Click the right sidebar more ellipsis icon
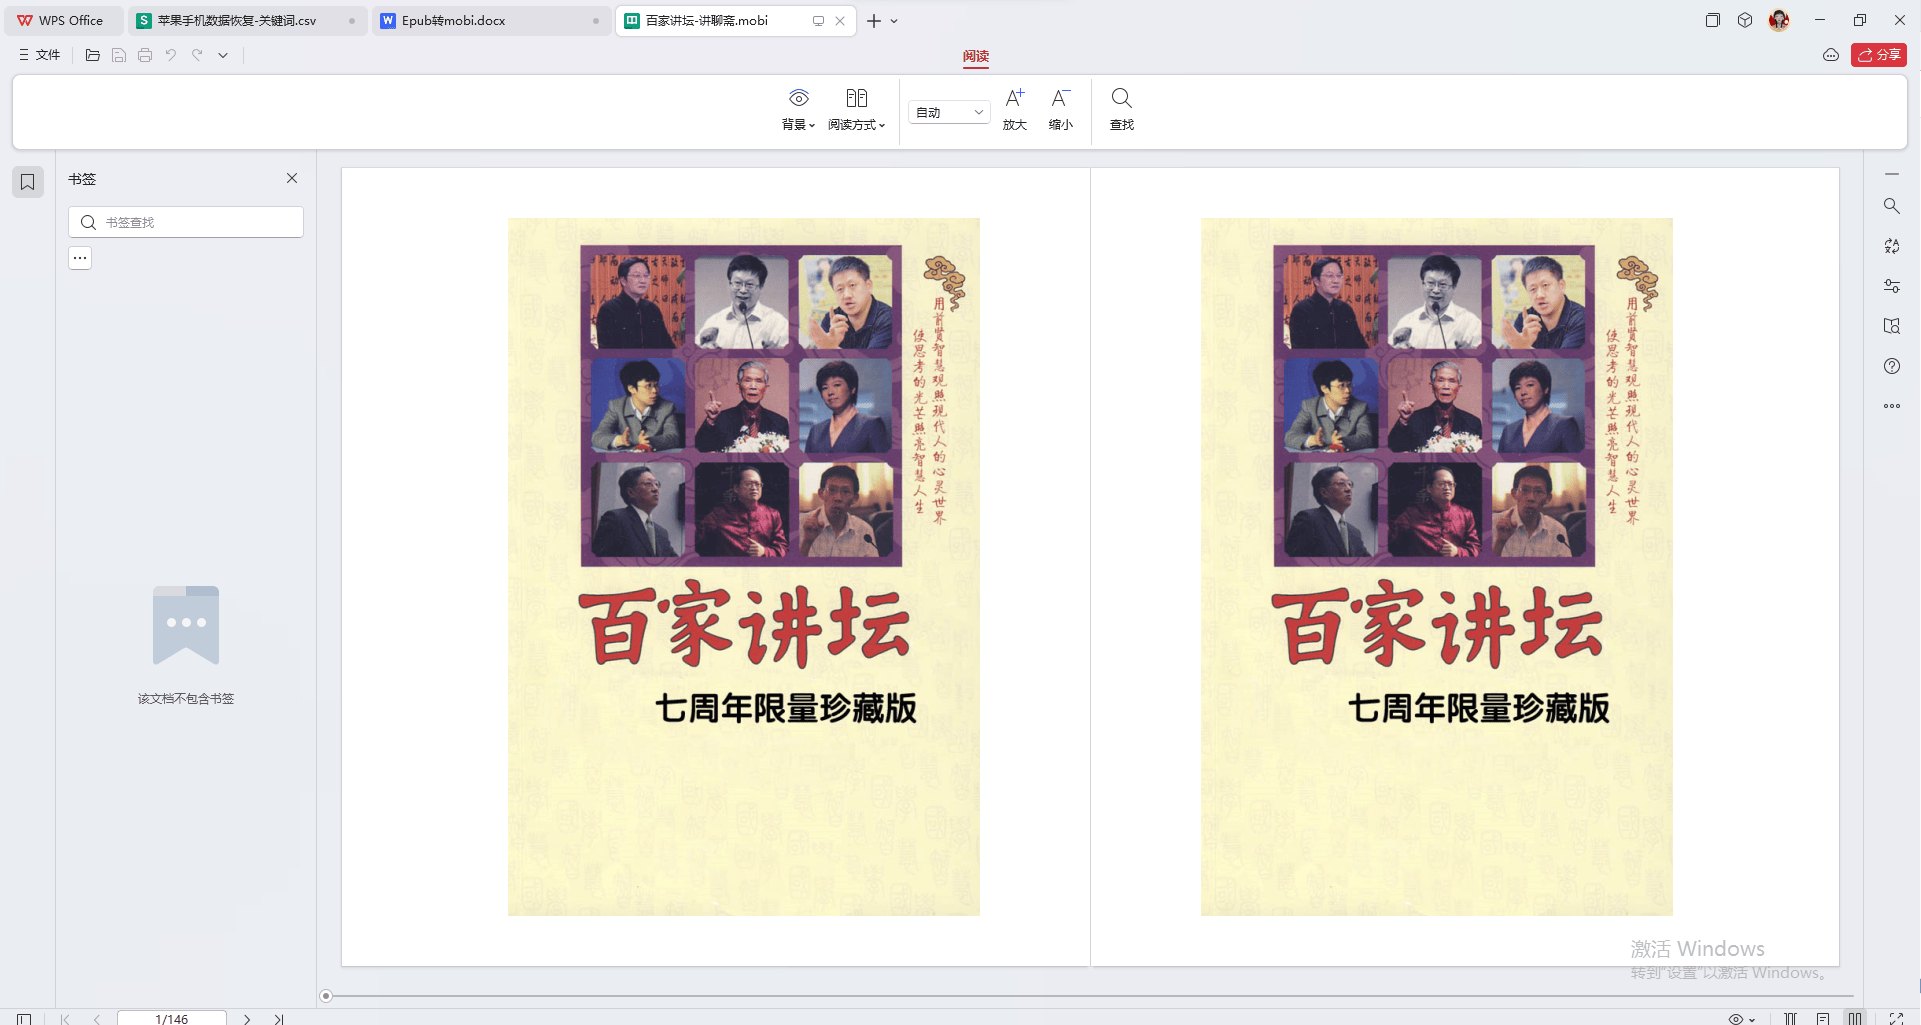Screen dimensions: 1921x1025 coord(1892,406)
